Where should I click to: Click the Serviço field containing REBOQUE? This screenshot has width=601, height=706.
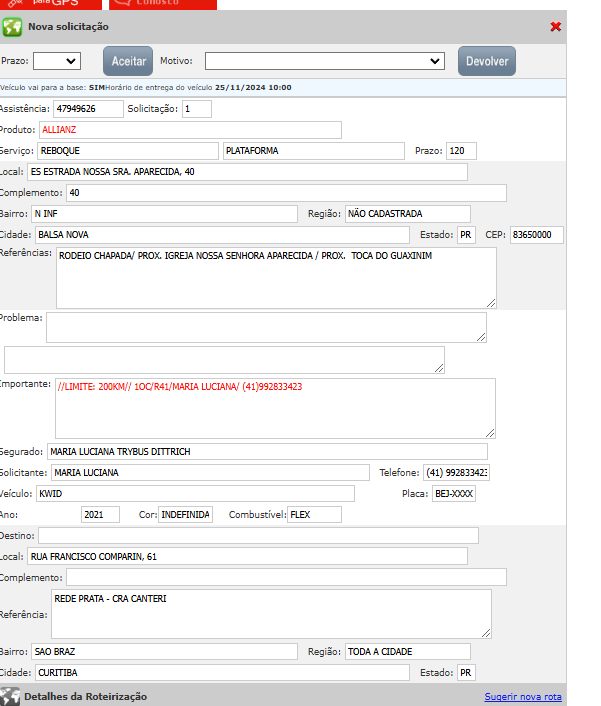click(x=128, y=151)
